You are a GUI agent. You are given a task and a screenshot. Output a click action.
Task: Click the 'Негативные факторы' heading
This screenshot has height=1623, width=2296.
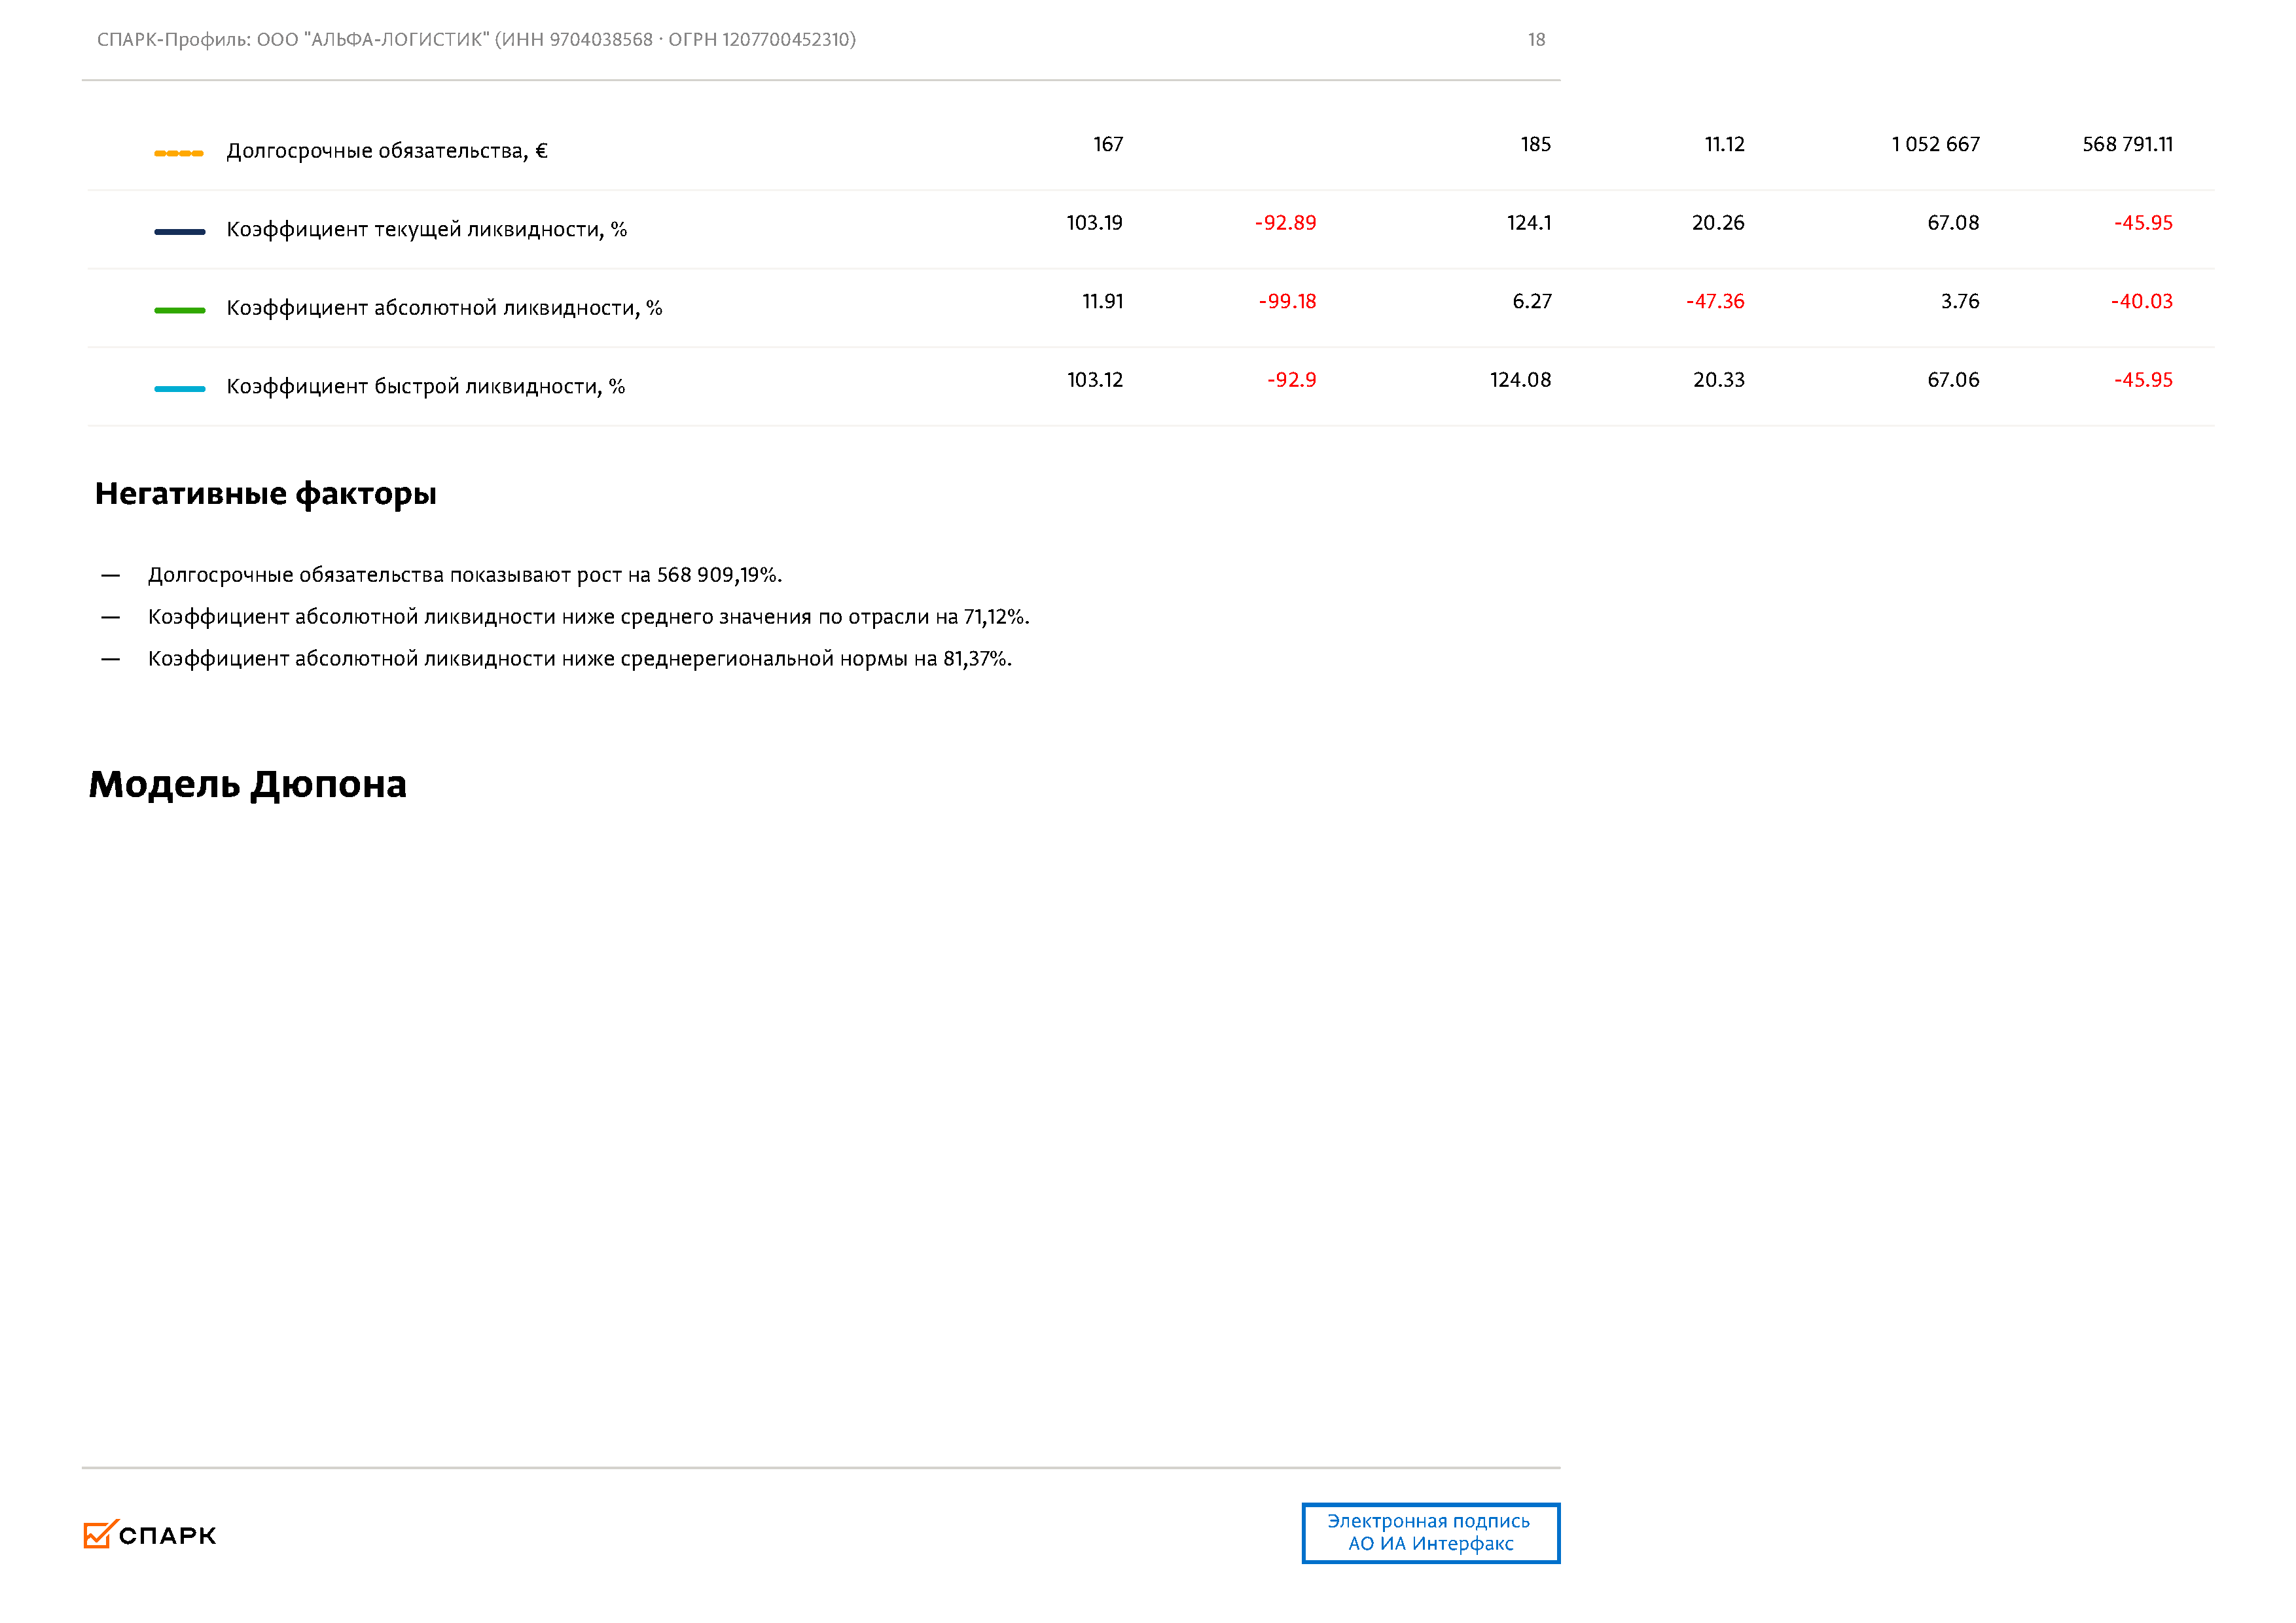265,493
